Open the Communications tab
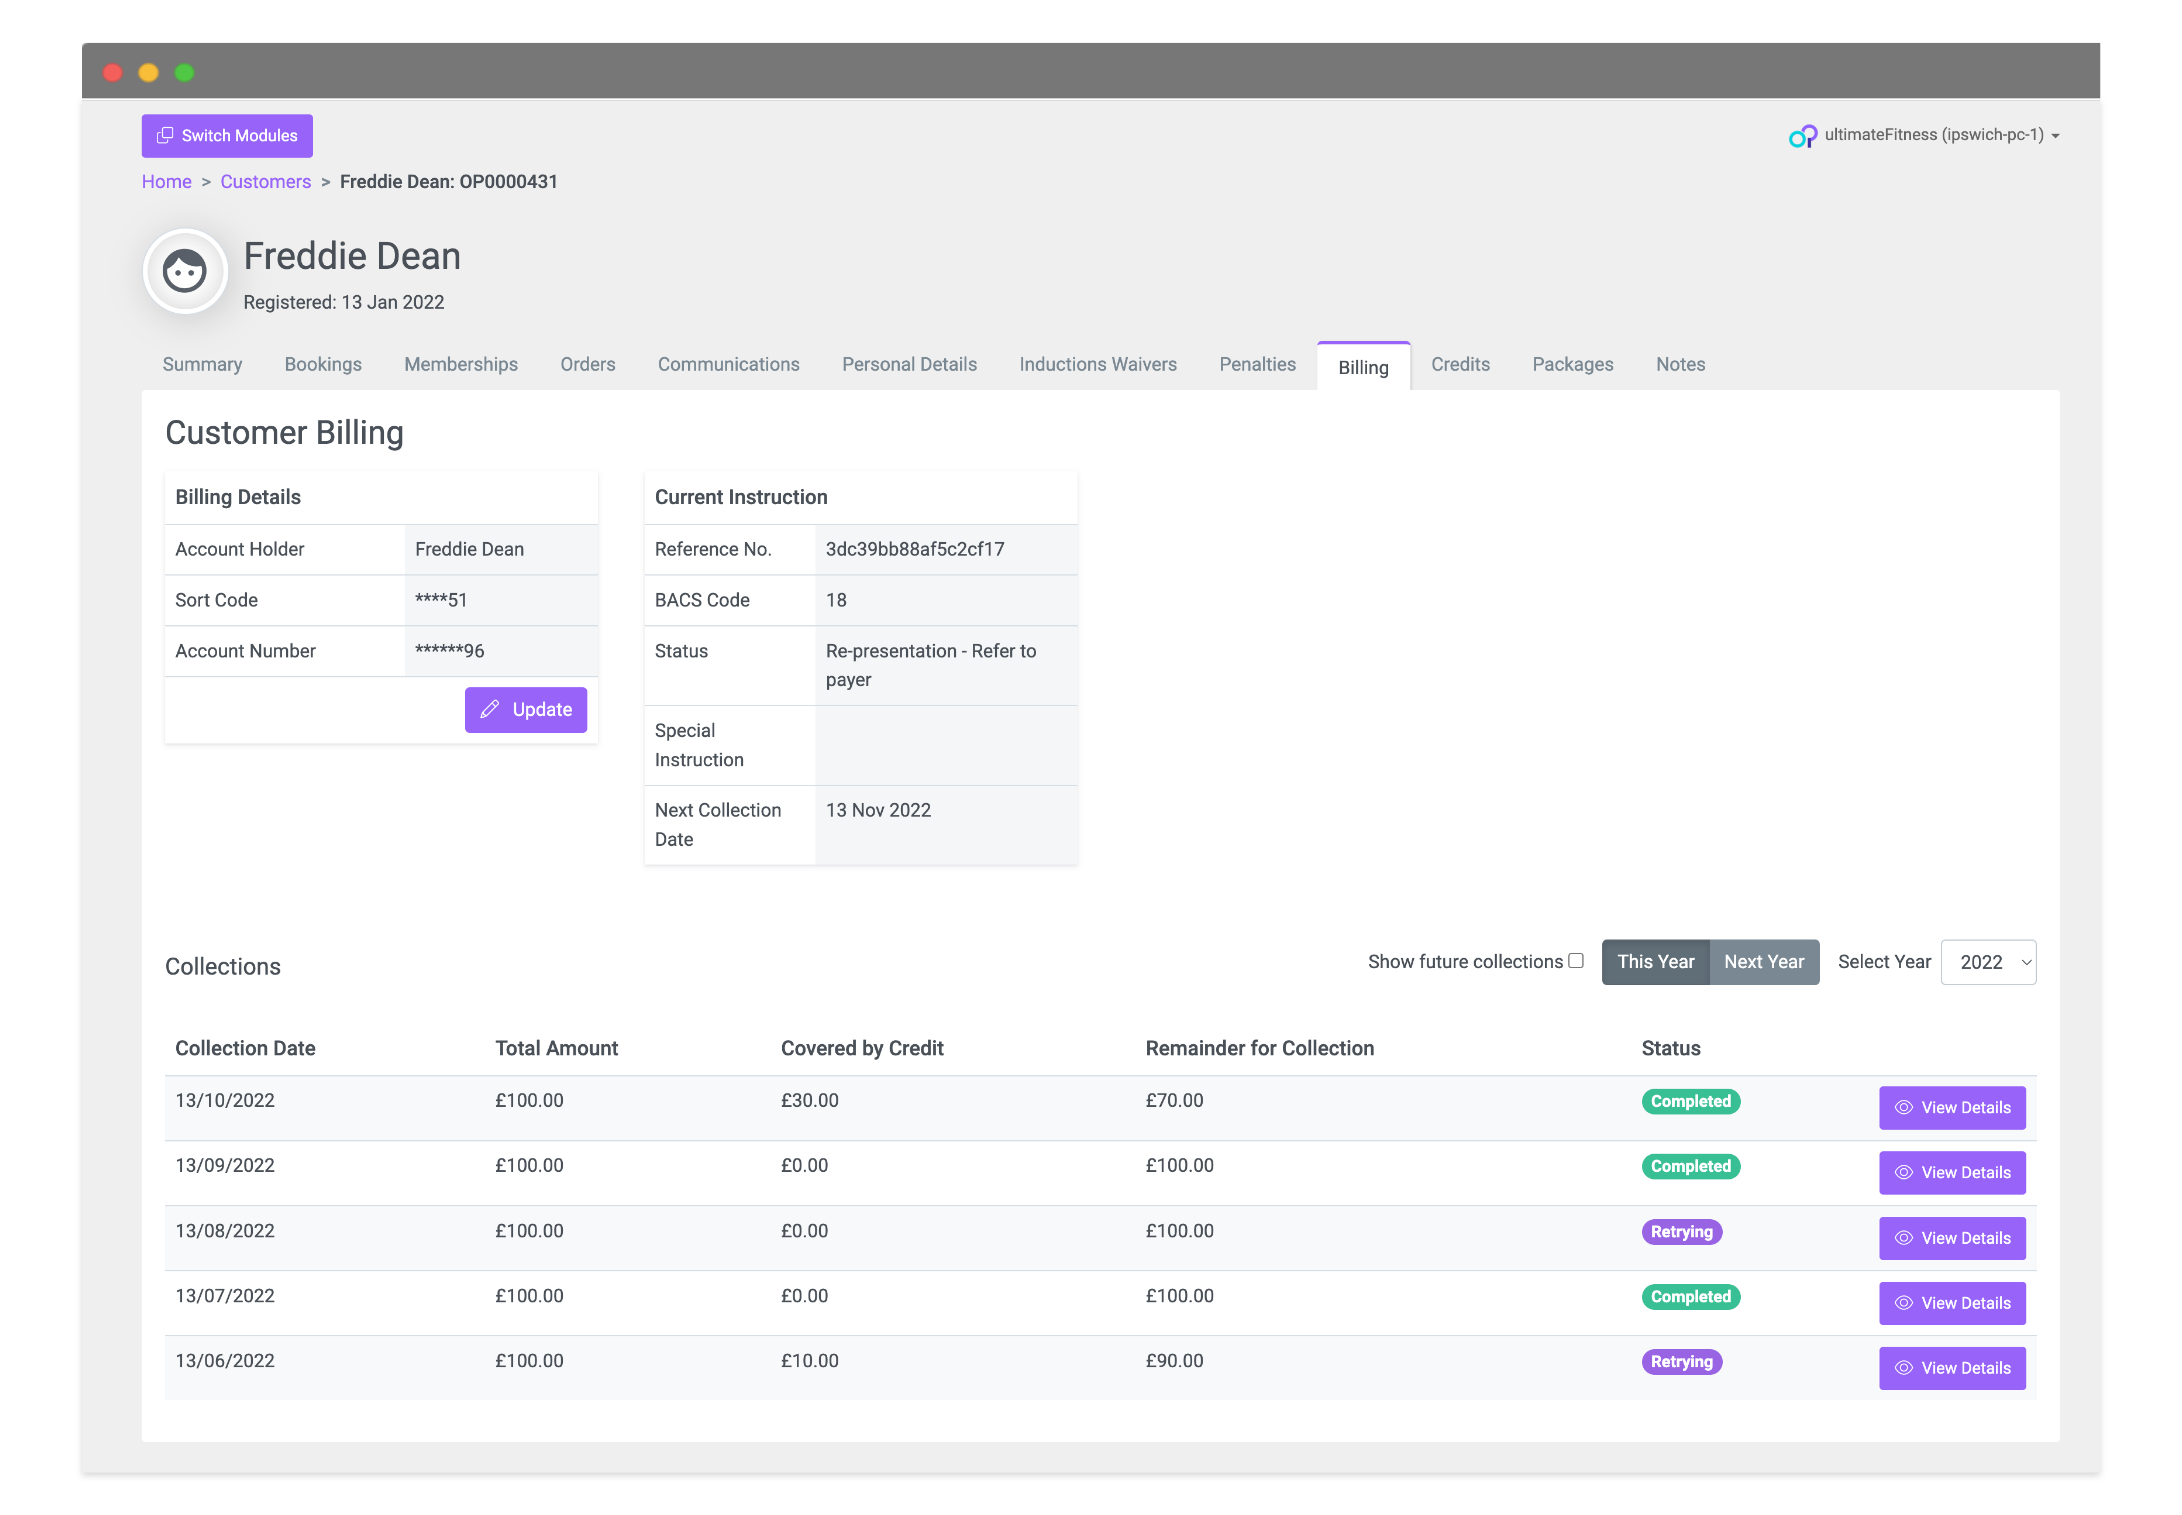 click(x=729, y=365)
